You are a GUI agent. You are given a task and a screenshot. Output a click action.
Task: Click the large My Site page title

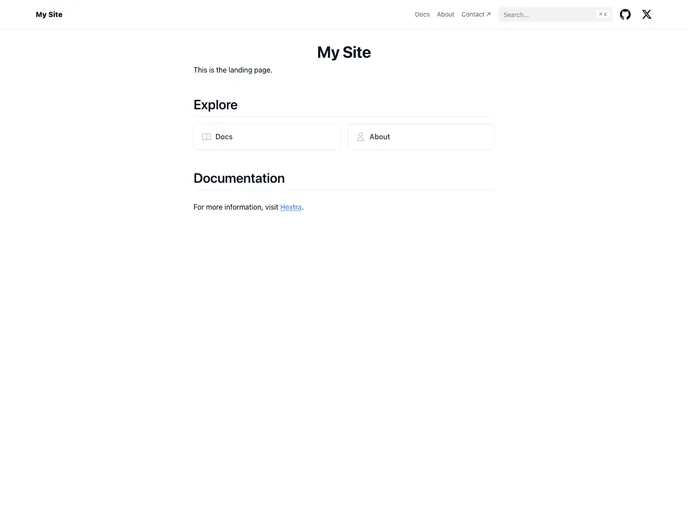pyautogui.click(x=344, y=52)
